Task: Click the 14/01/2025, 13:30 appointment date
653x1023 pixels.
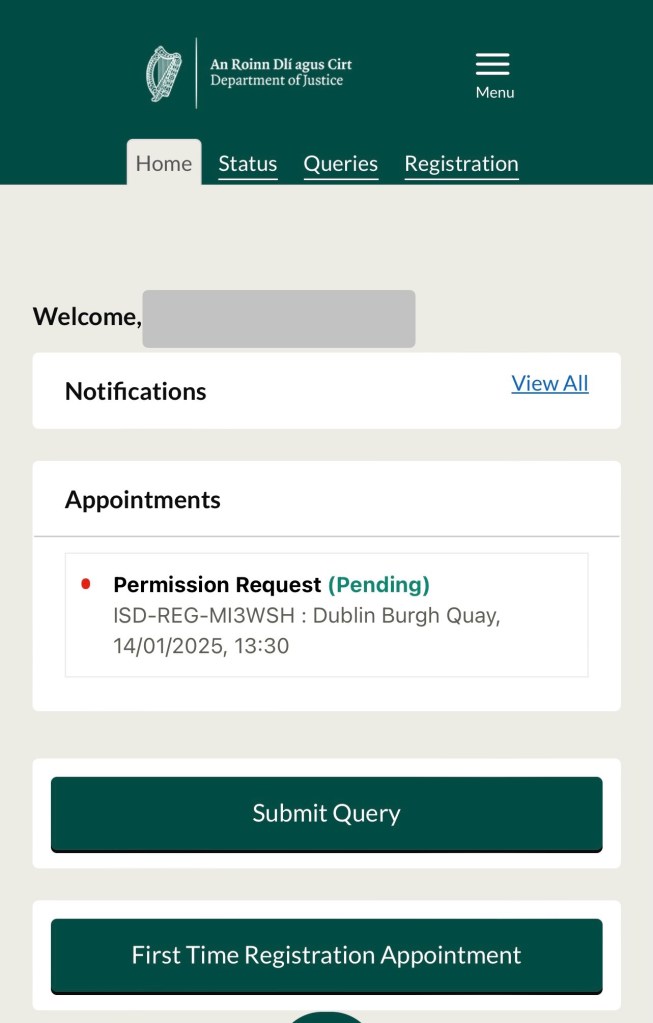Action: coord(201,646)
